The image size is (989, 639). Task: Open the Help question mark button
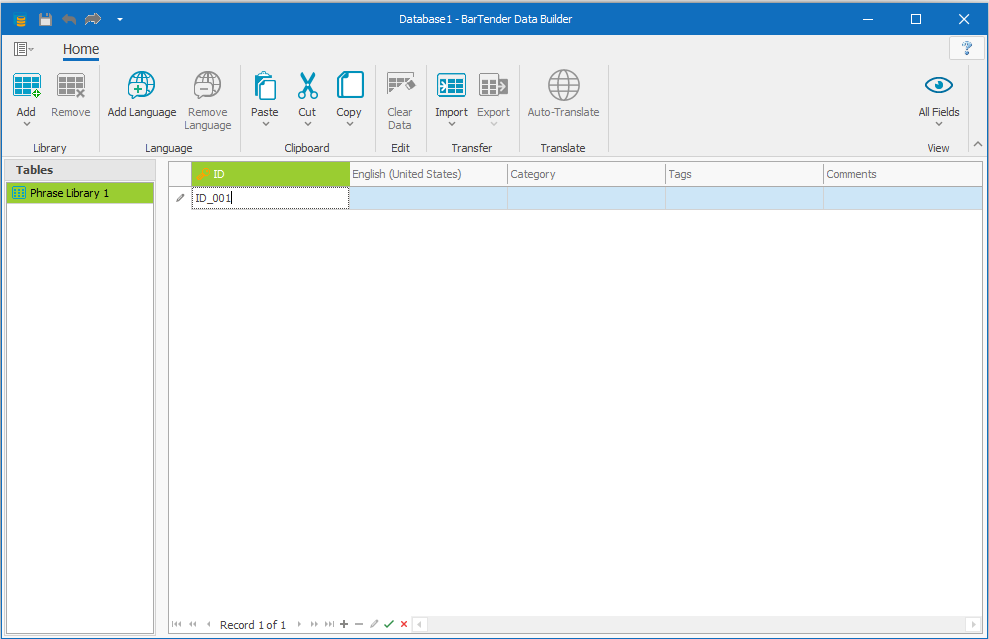(966, 48)
